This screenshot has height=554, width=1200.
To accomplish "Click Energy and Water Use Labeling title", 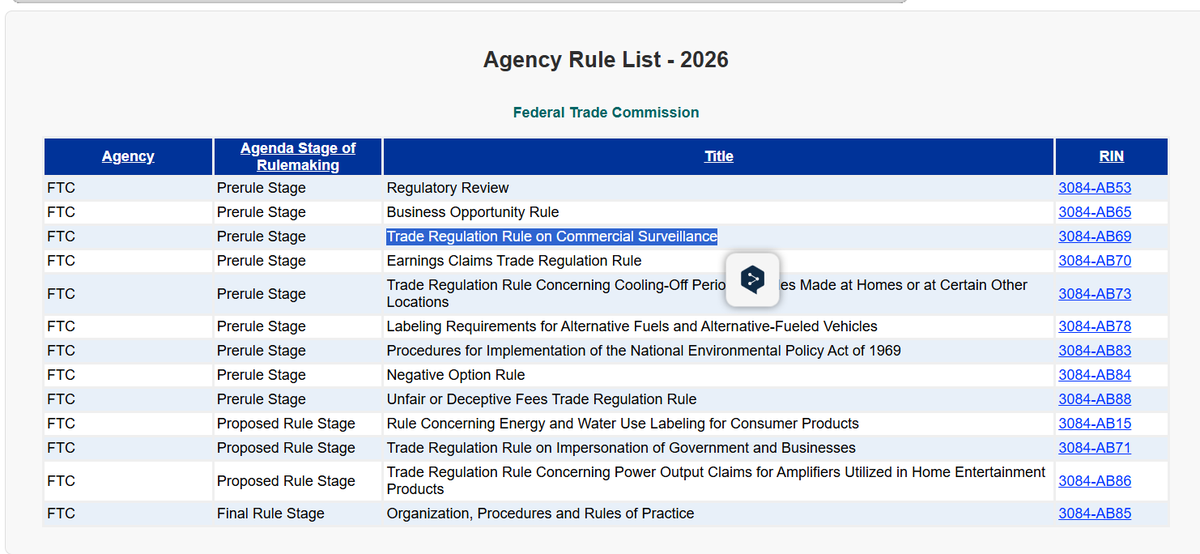I will (x=623, y=424).
